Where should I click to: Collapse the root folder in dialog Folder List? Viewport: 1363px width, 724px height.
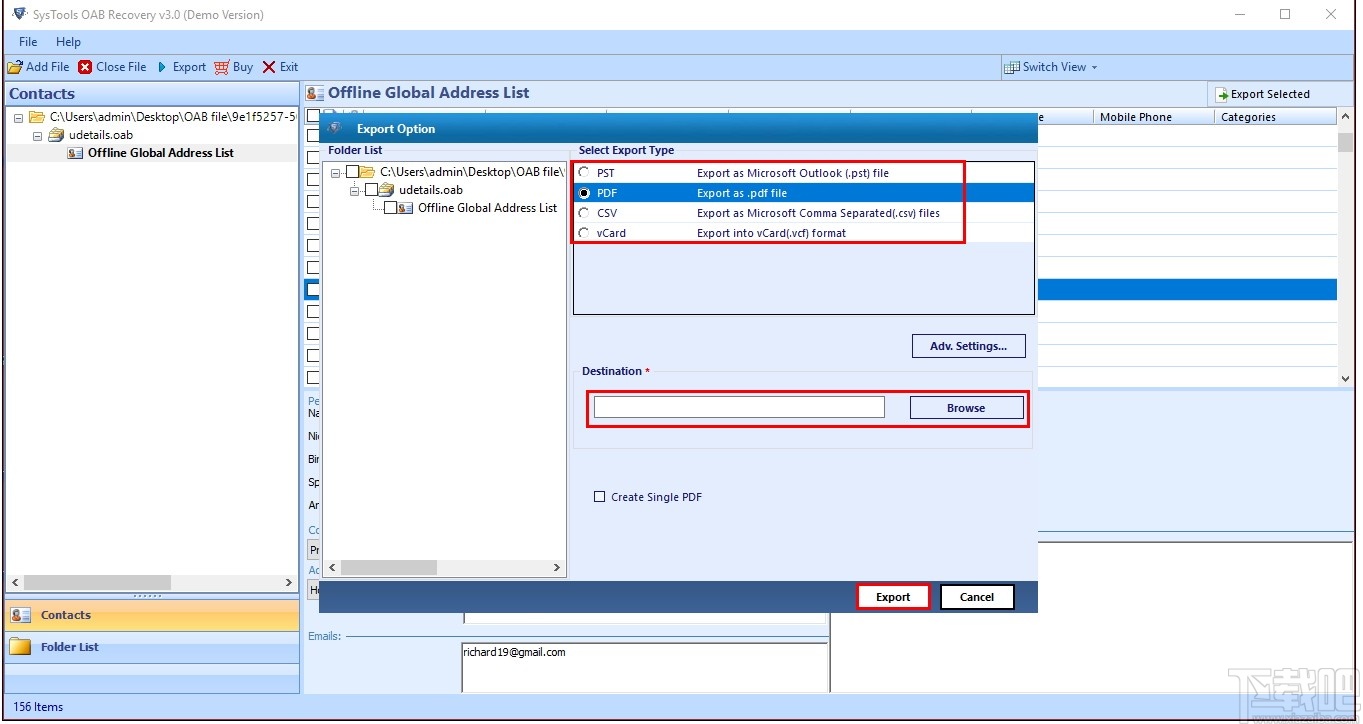tap(337, 172)
